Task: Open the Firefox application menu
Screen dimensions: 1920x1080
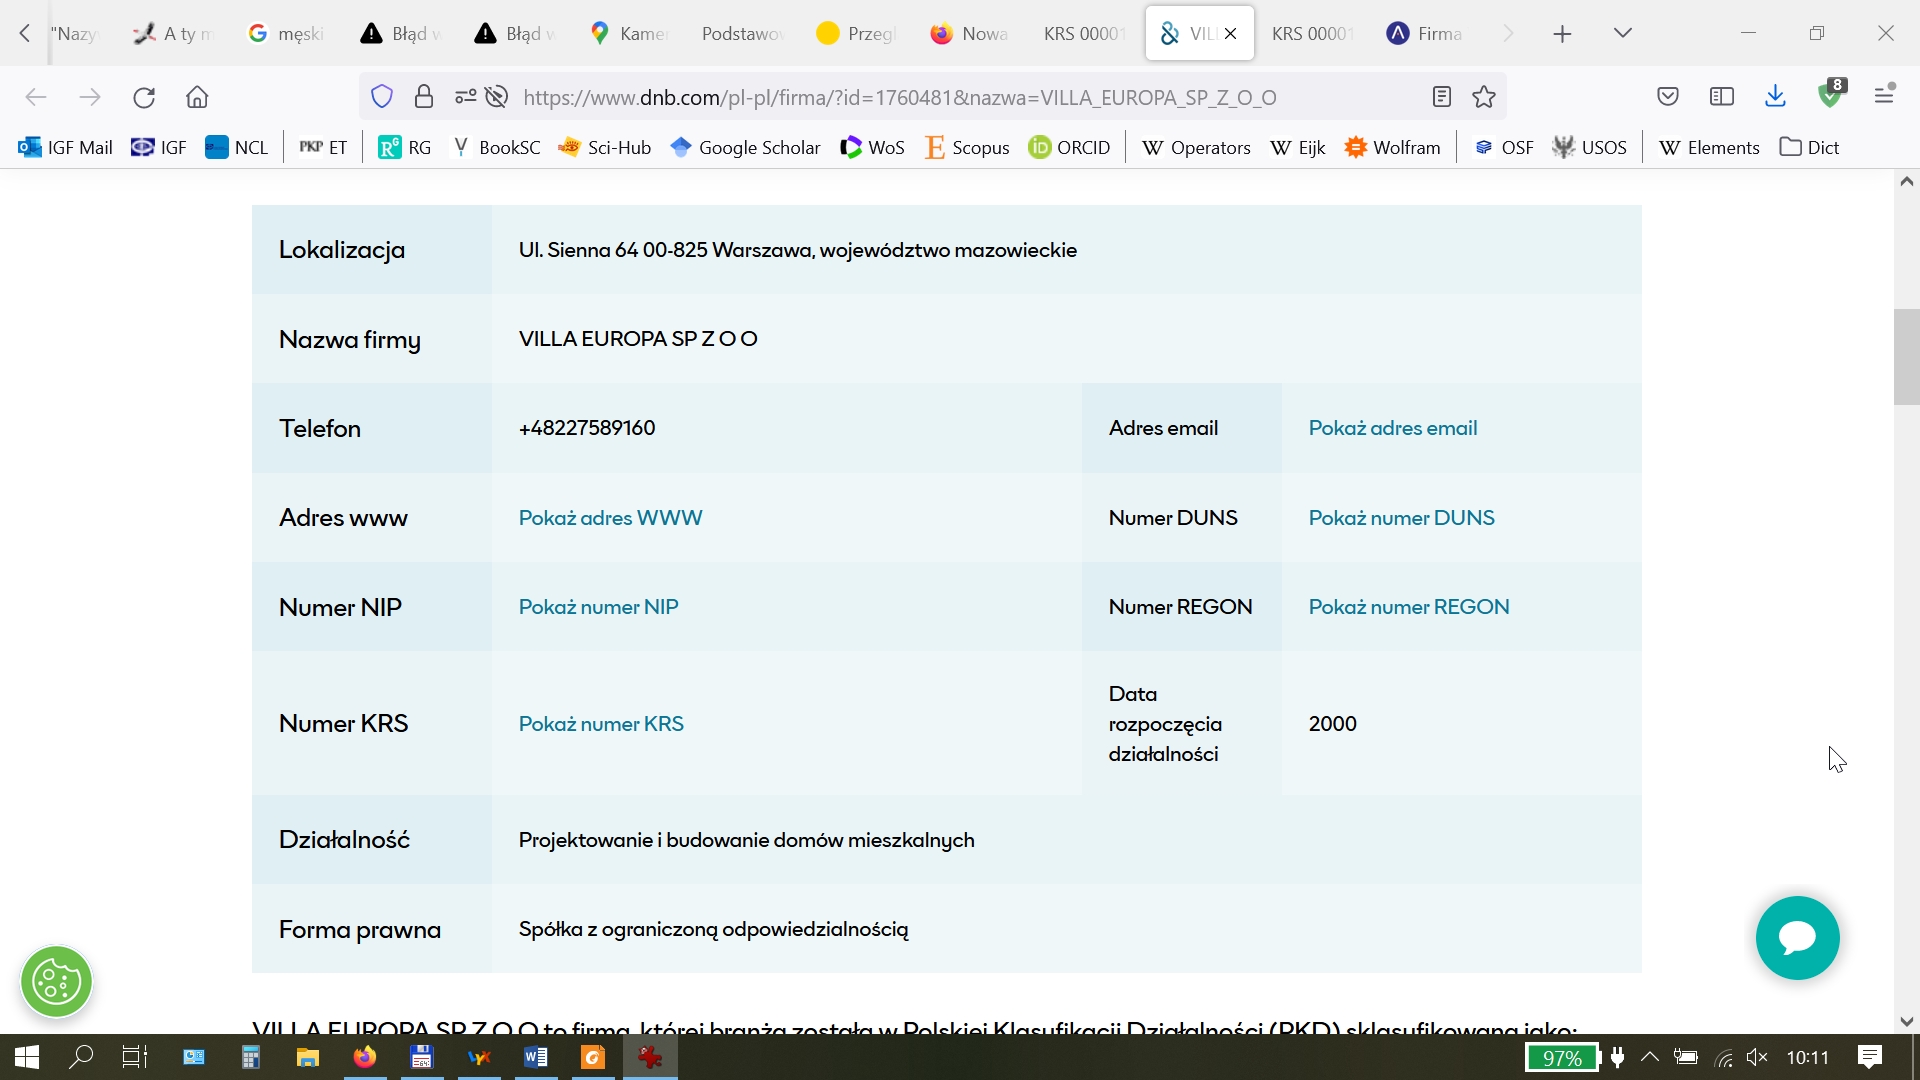Action: click(x=1885, y=95)
